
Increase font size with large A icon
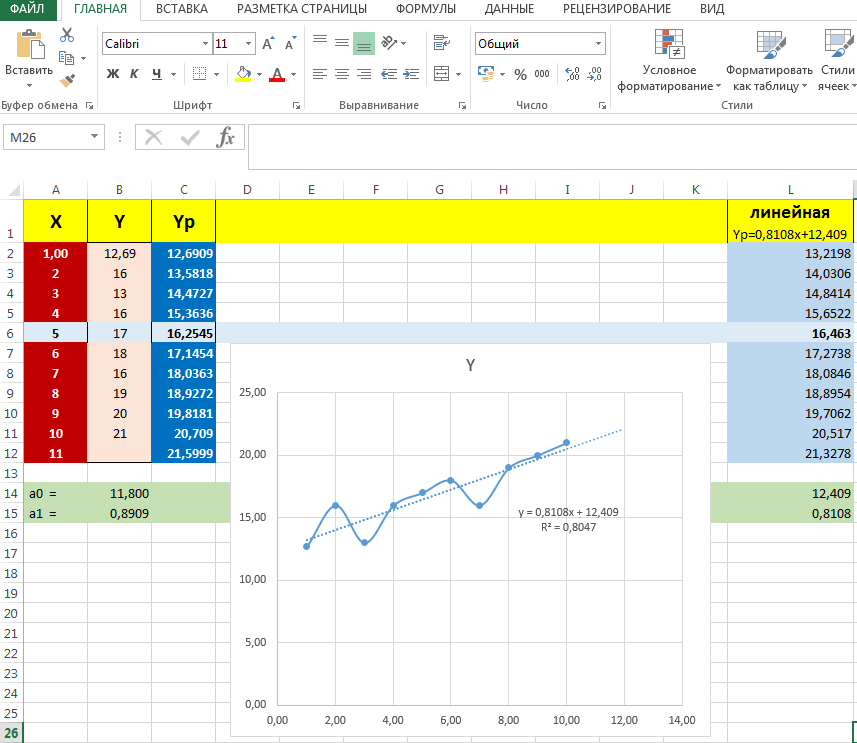pyautogui.click(x=268, y=43)
